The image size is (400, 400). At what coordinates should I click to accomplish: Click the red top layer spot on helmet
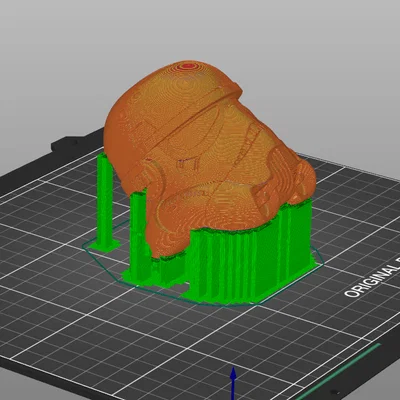186,66
